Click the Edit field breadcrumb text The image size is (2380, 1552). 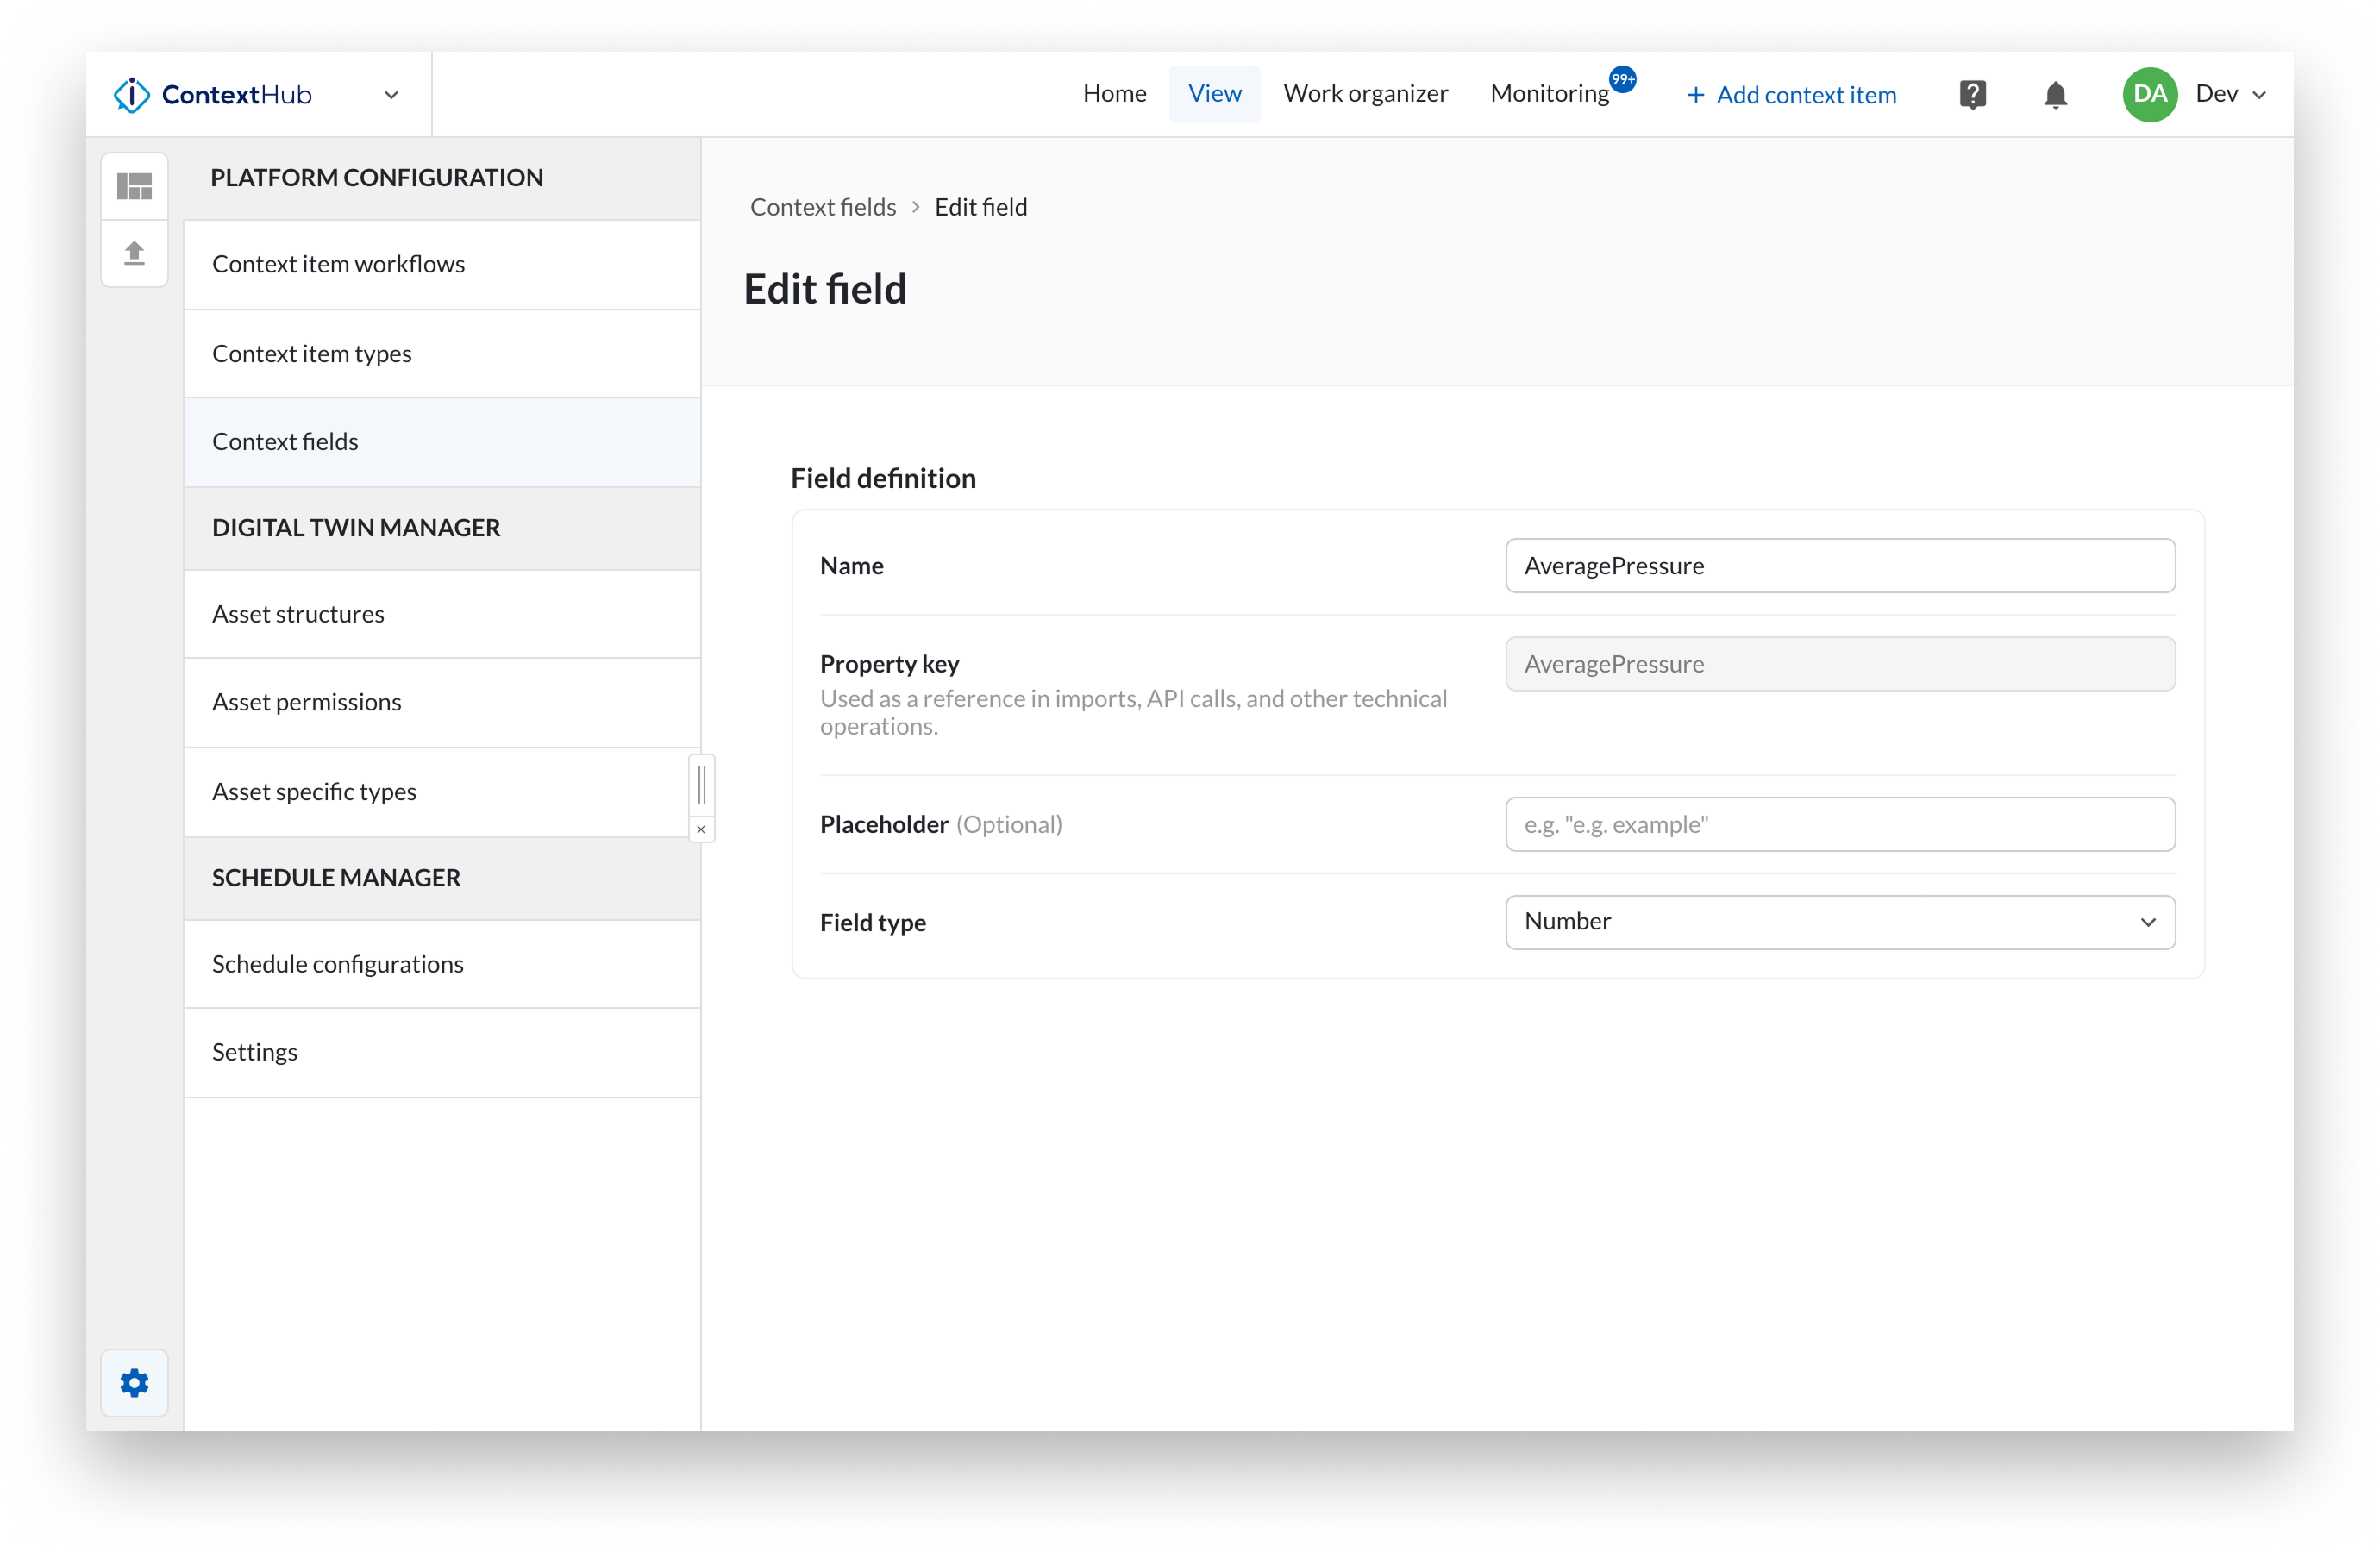point(981,207)
